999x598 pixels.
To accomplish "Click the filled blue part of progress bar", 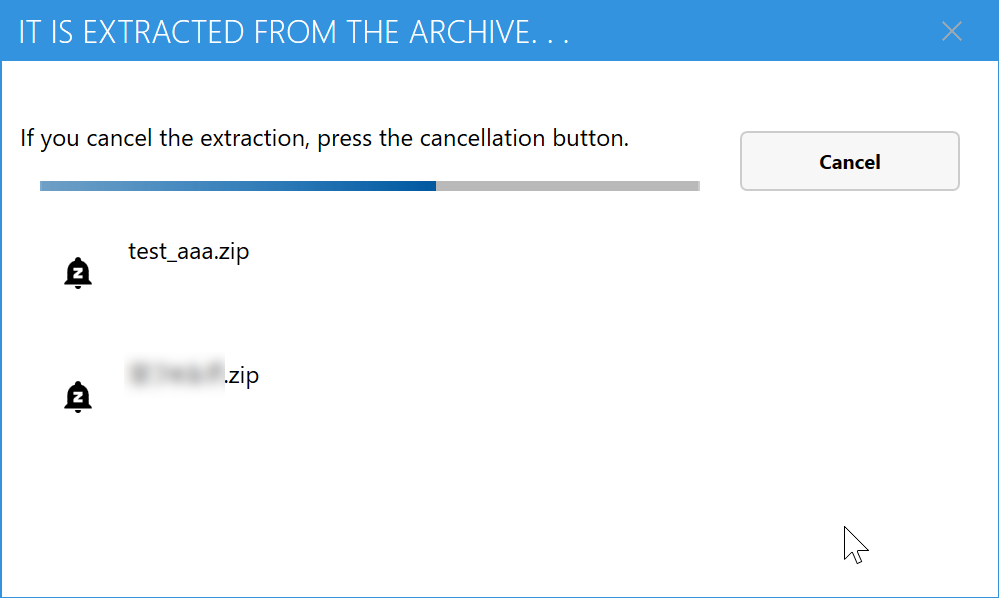I will 238,186.
